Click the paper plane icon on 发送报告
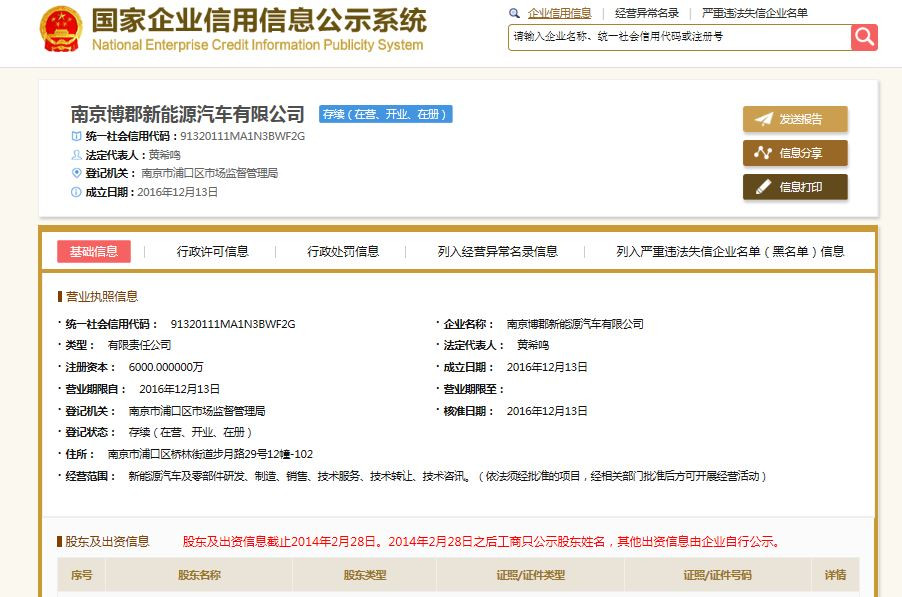902x597 pixels. pos(763,119)
